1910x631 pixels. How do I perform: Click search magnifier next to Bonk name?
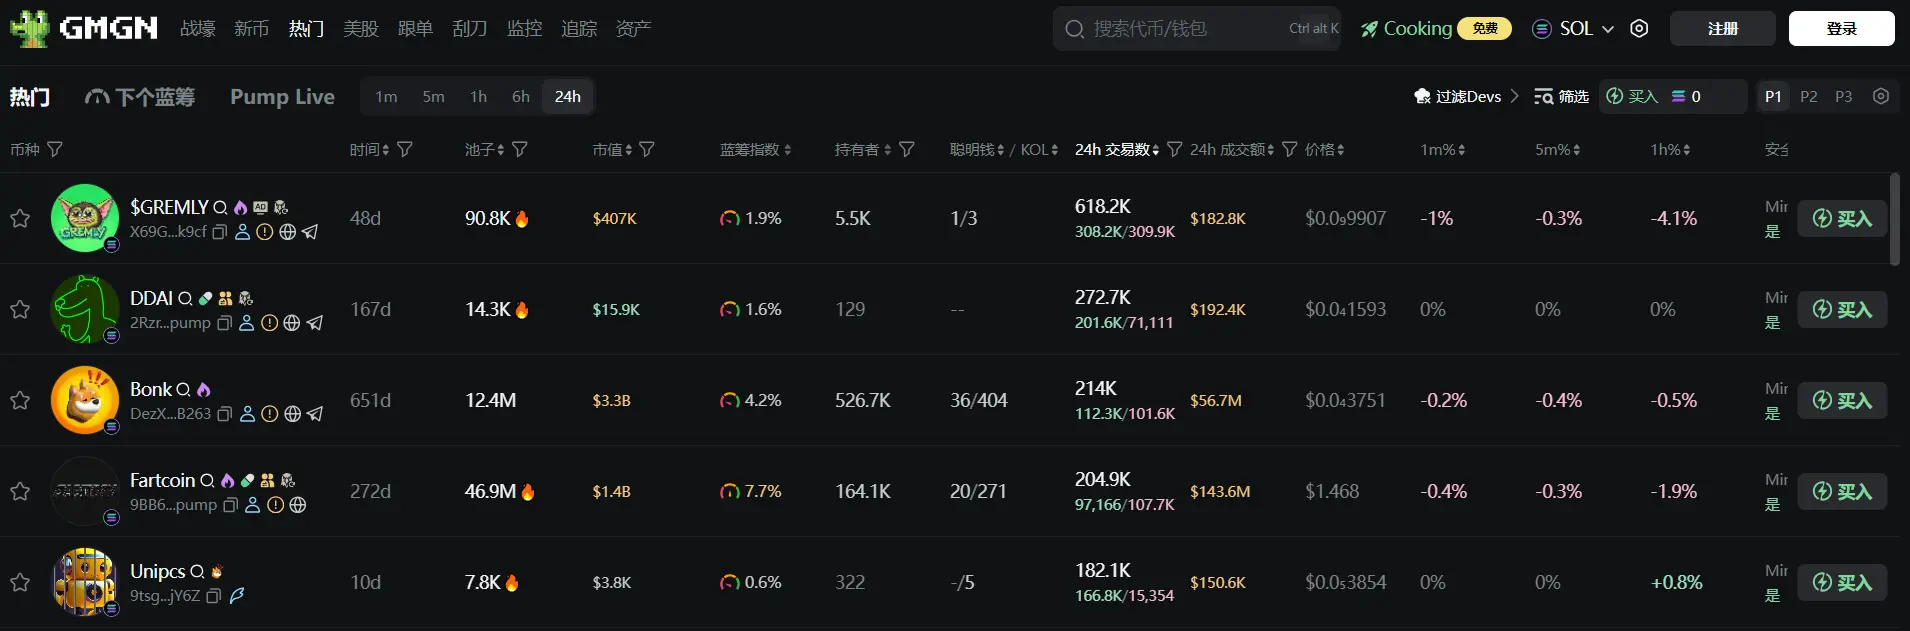(x=184, y=390)
